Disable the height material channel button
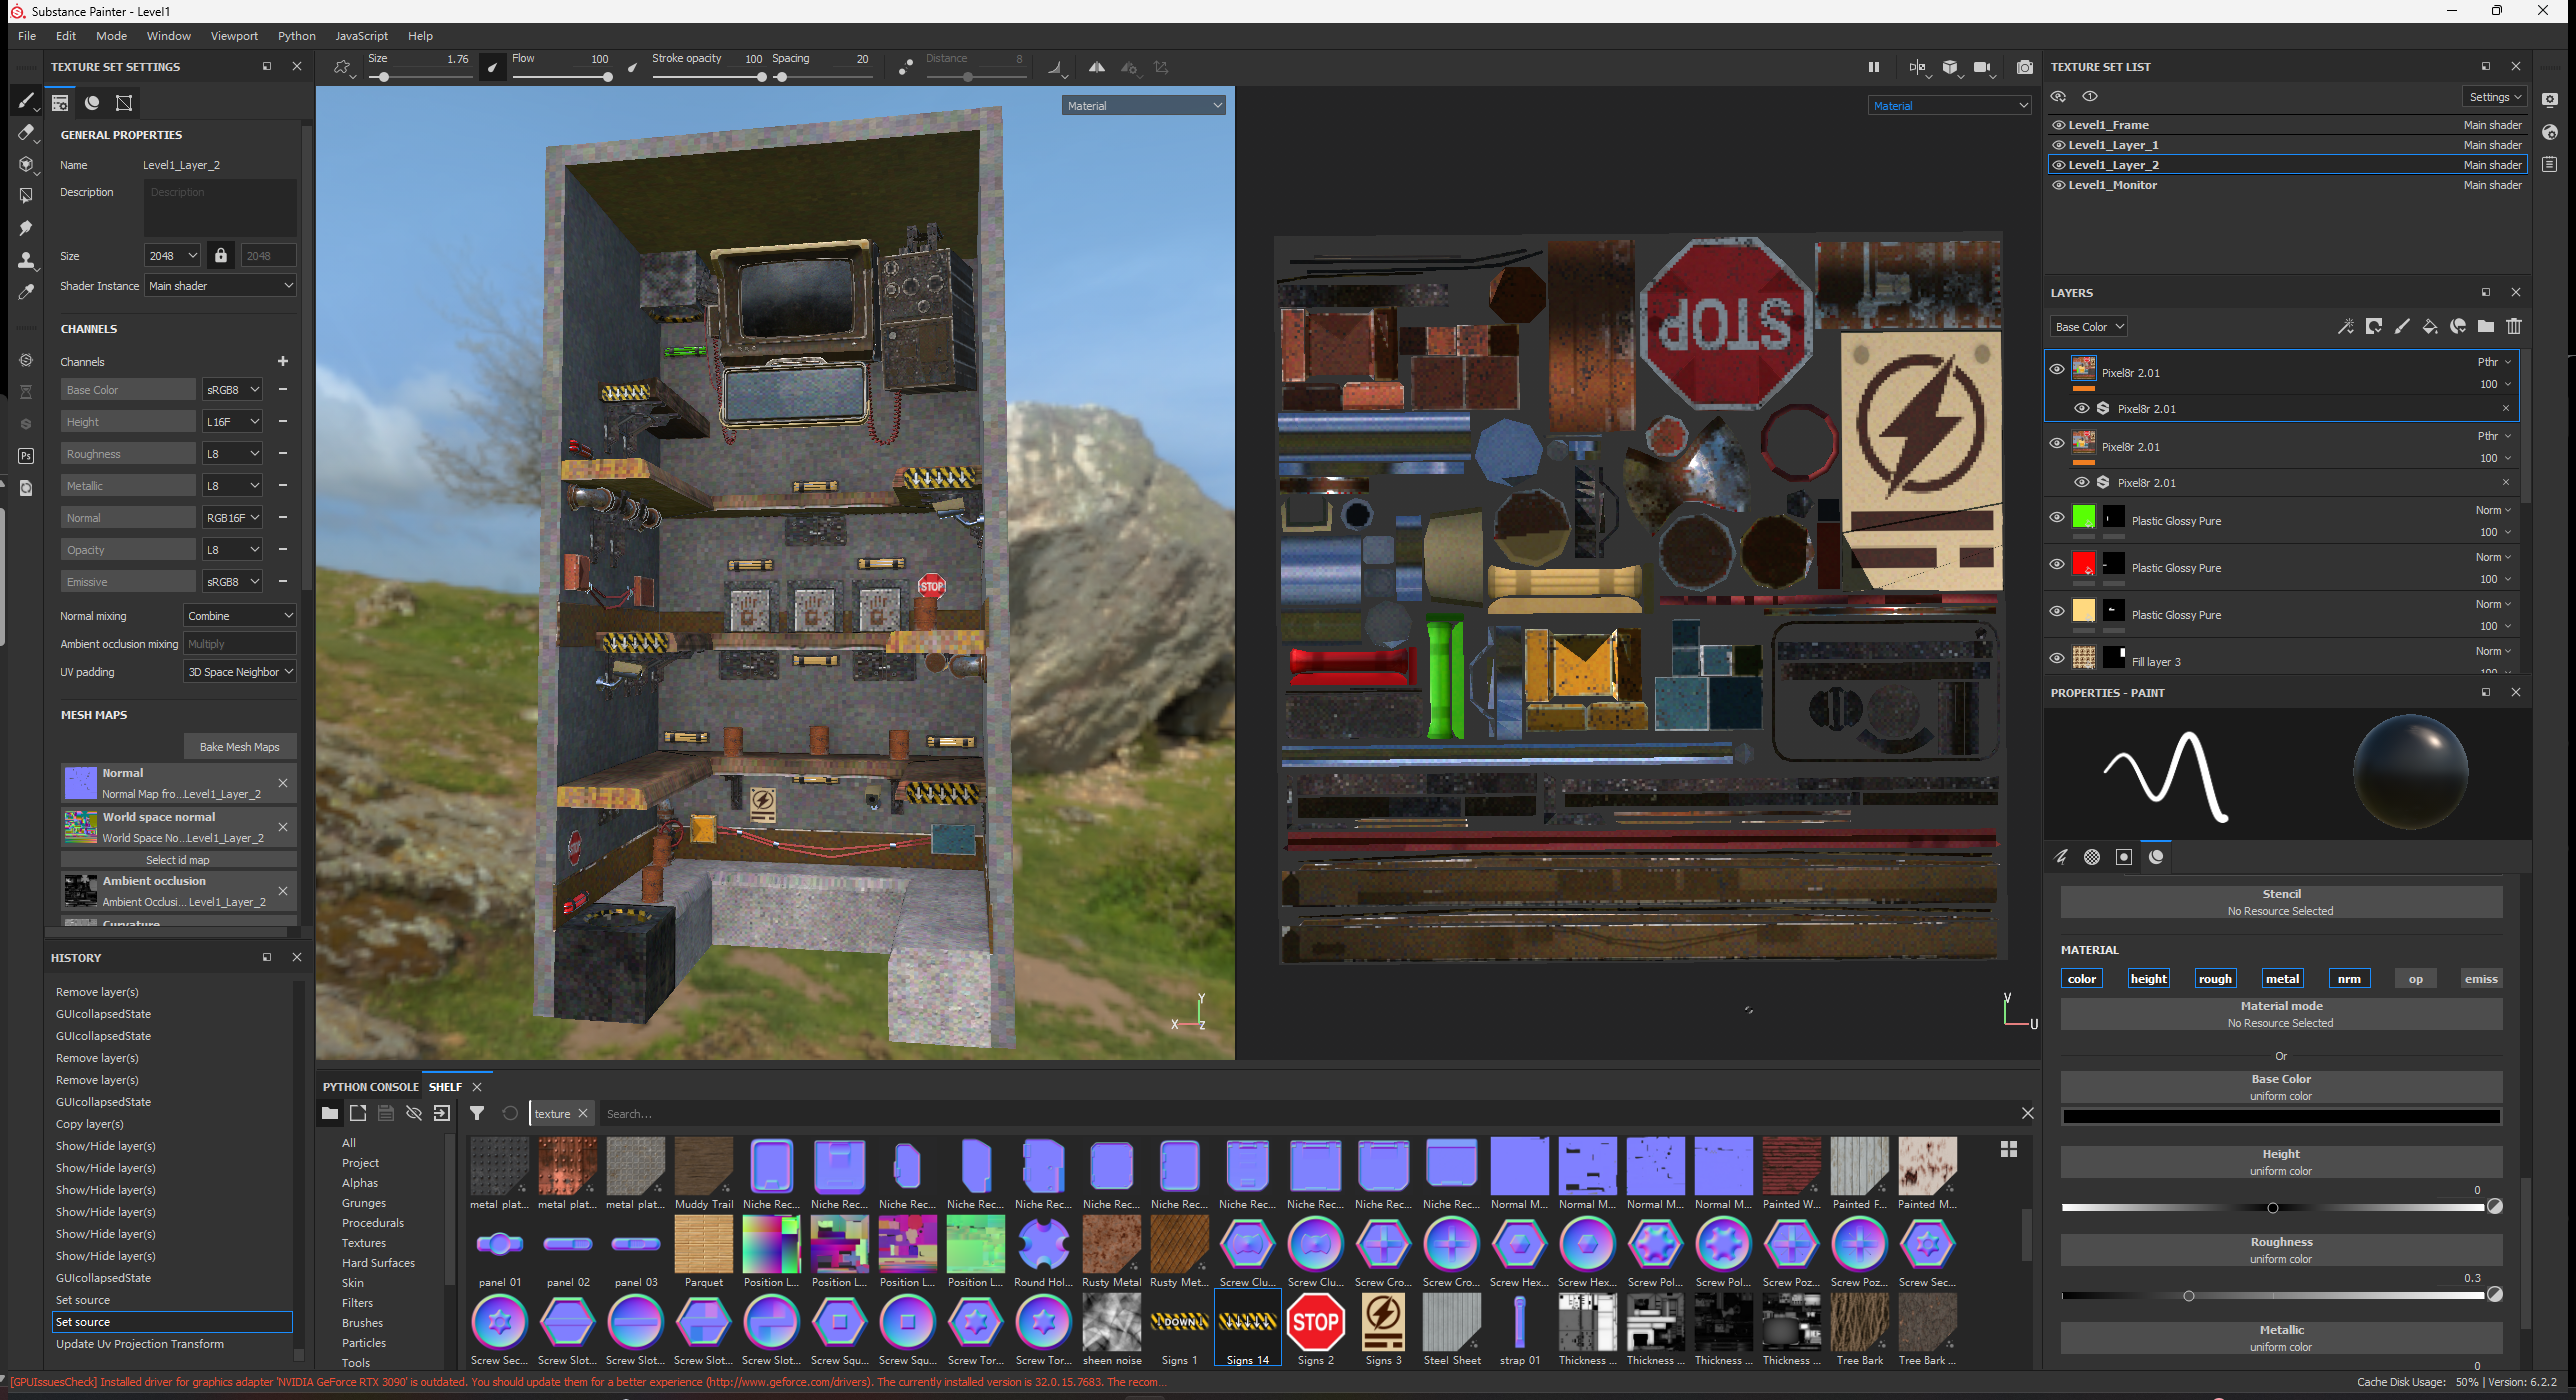Viewport: 2576px width, 1400px height. coord(2148,979)
